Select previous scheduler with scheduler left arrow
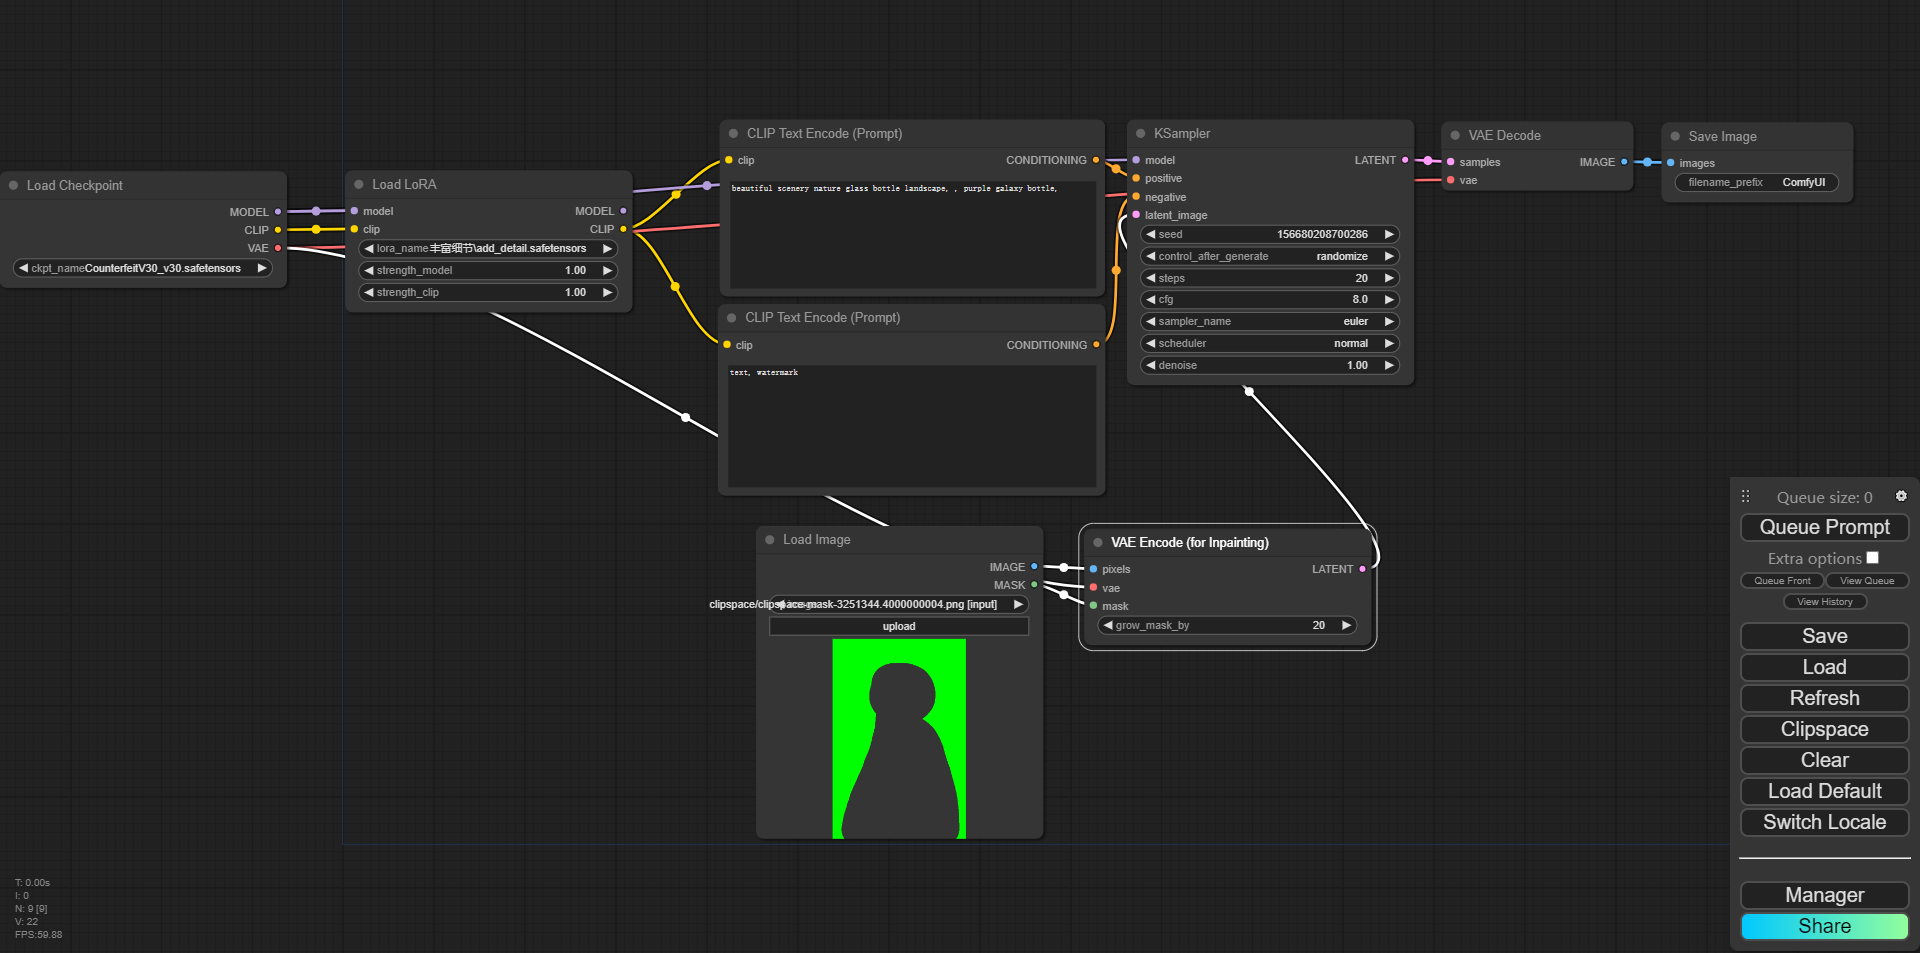1920x953 pixels. (1151, 343)
